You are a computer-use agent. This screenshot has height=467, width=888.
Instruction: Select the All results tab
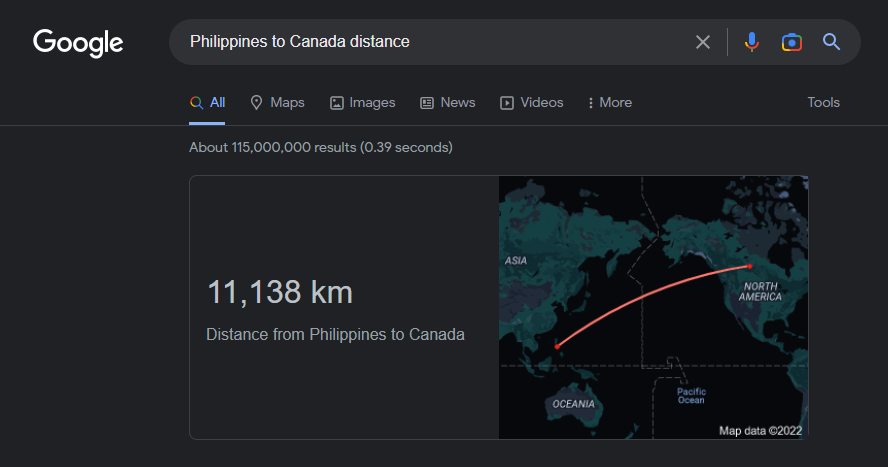(207, 102)
